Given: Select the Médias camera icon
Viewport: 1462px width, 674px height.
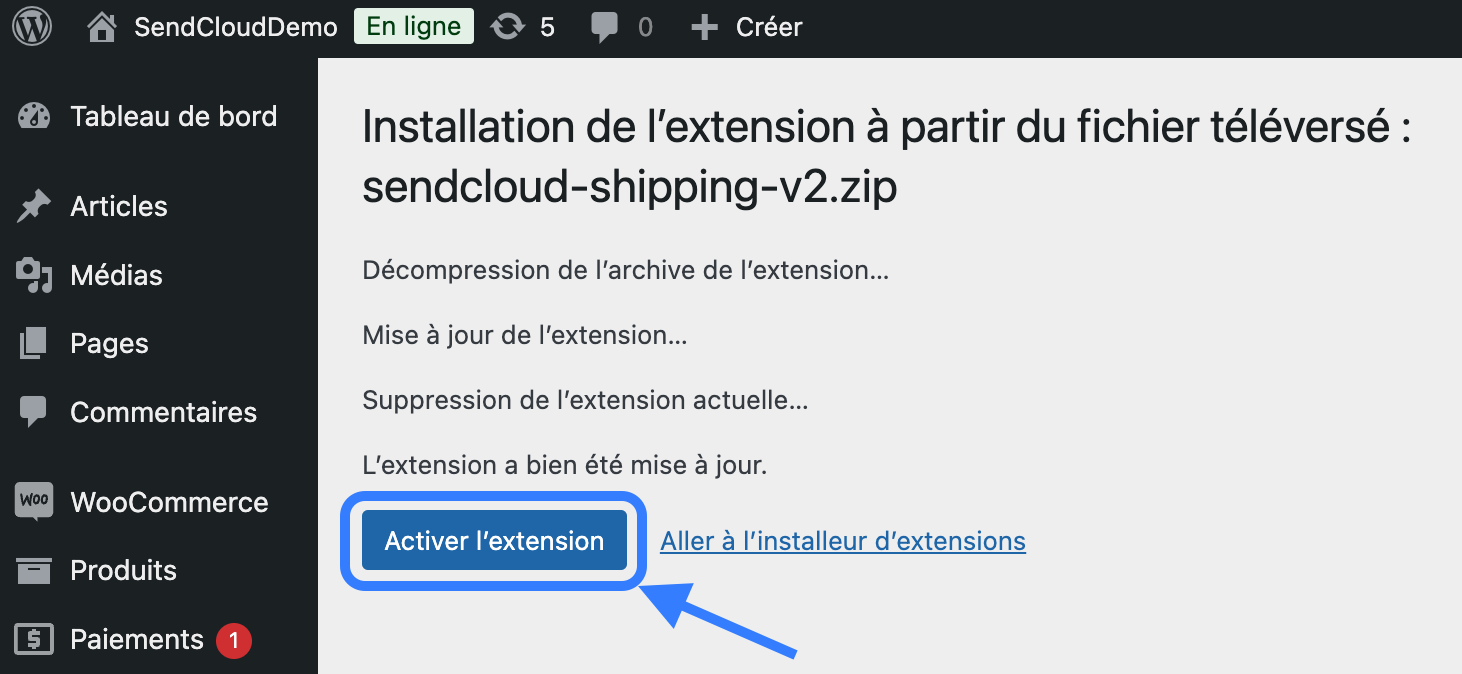Looking at the screenshot, I should (x=34, y=275).
